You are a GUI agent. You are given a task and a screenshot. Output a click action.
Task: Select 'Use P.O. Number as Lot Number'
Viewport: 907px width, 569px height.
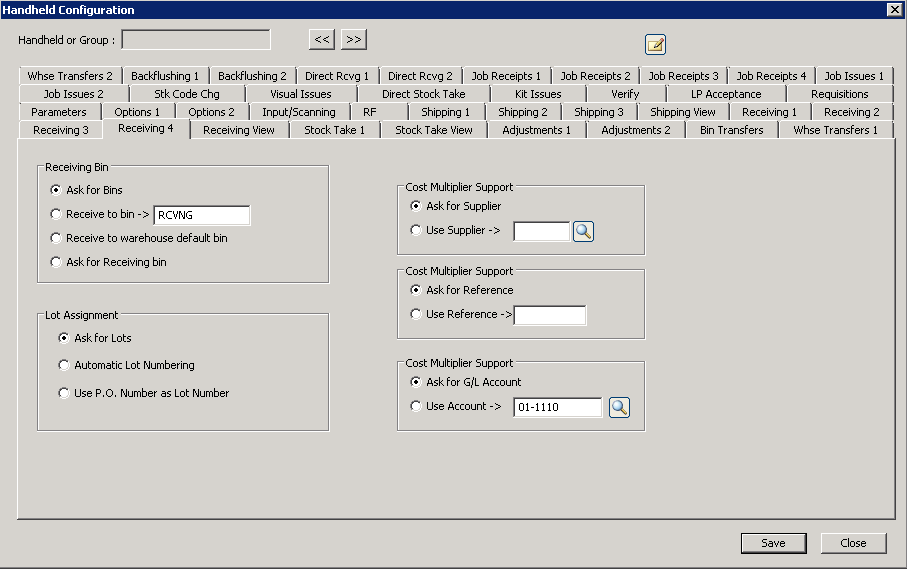pyautogui.click(x=65, y=393)
